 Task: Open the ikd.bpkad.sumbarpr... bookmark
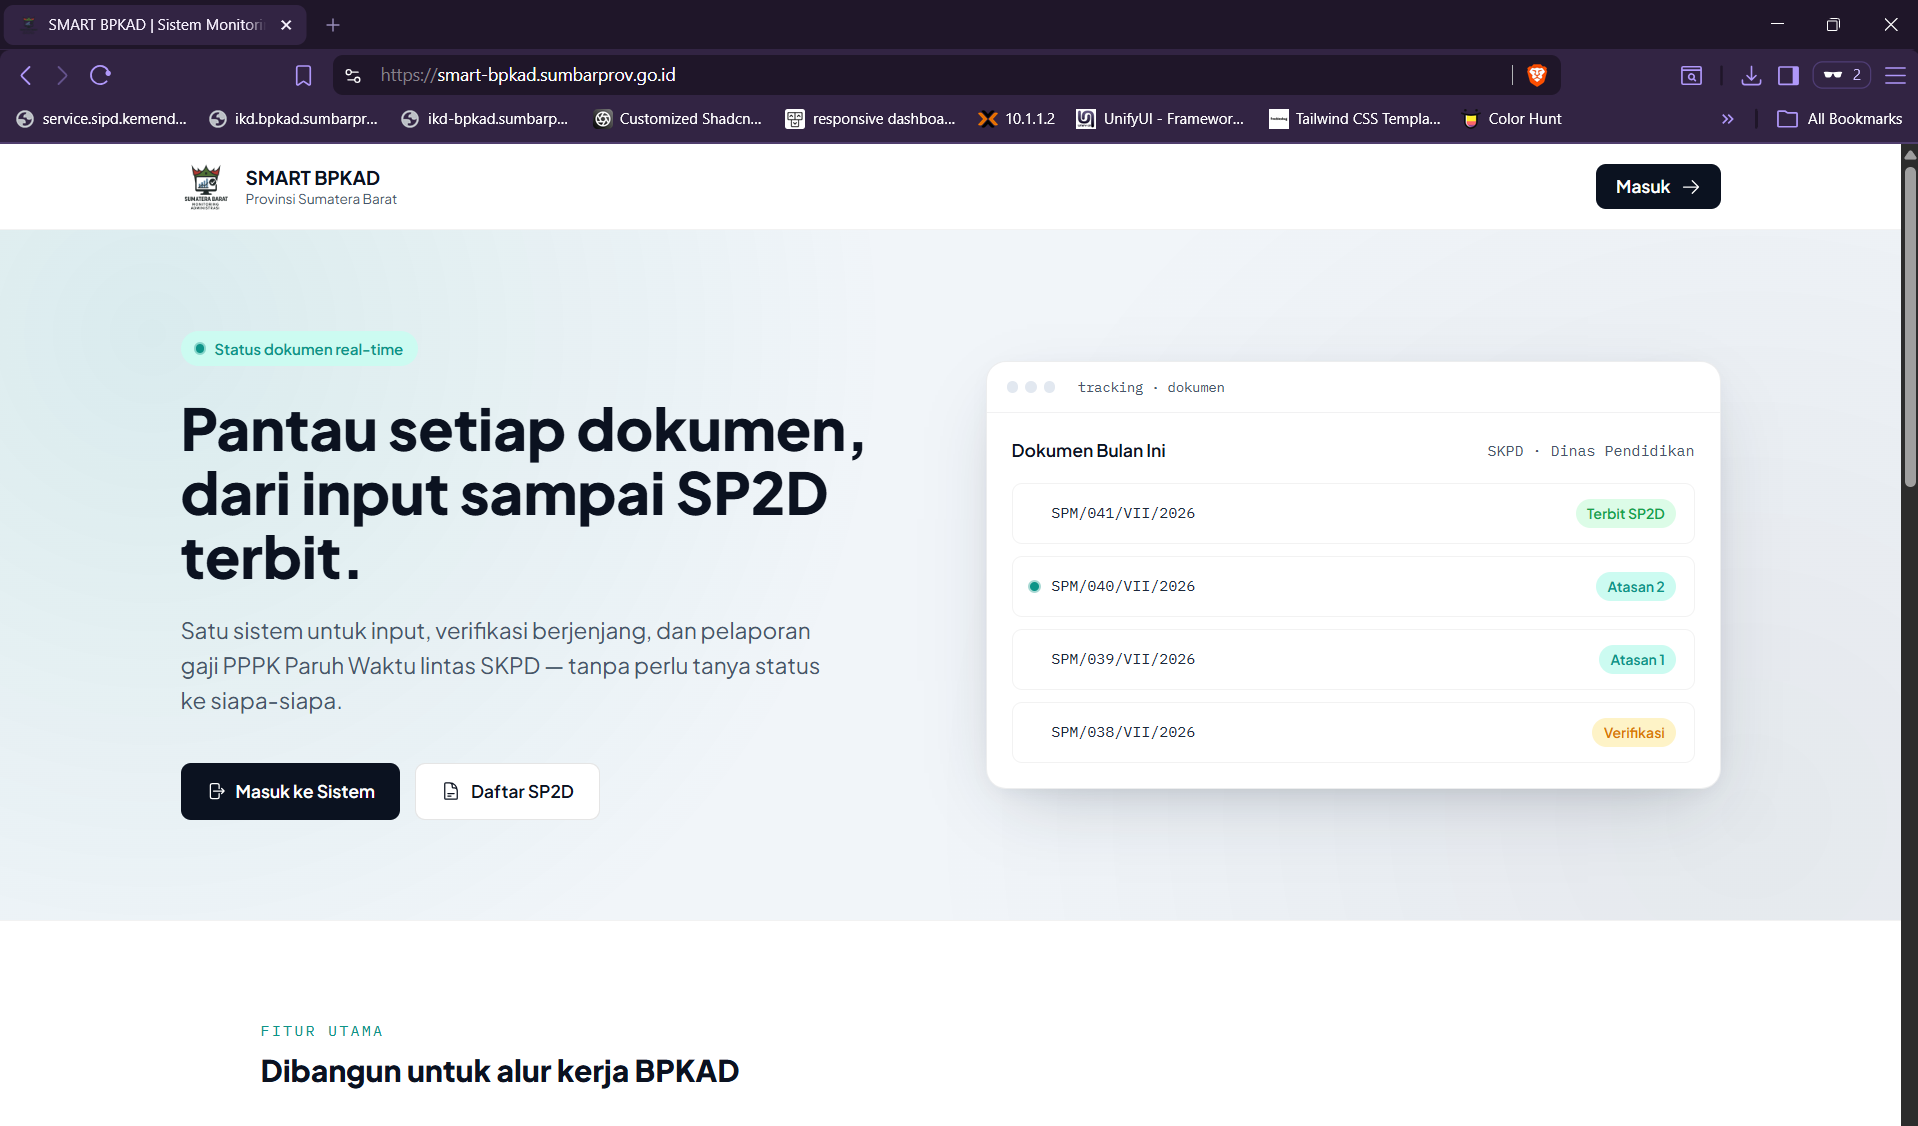tap(294, 119)
